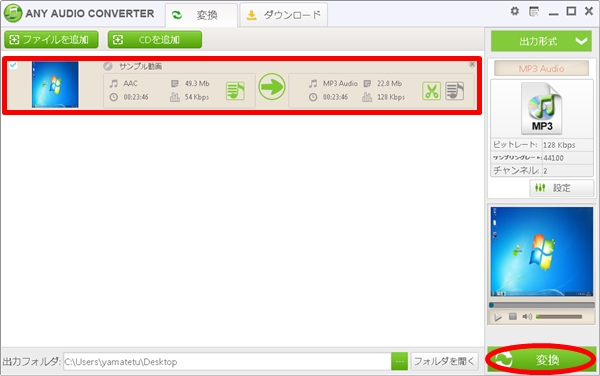Browse output folder with the ... button
600x376 pixels.
(x=399, y=361)
